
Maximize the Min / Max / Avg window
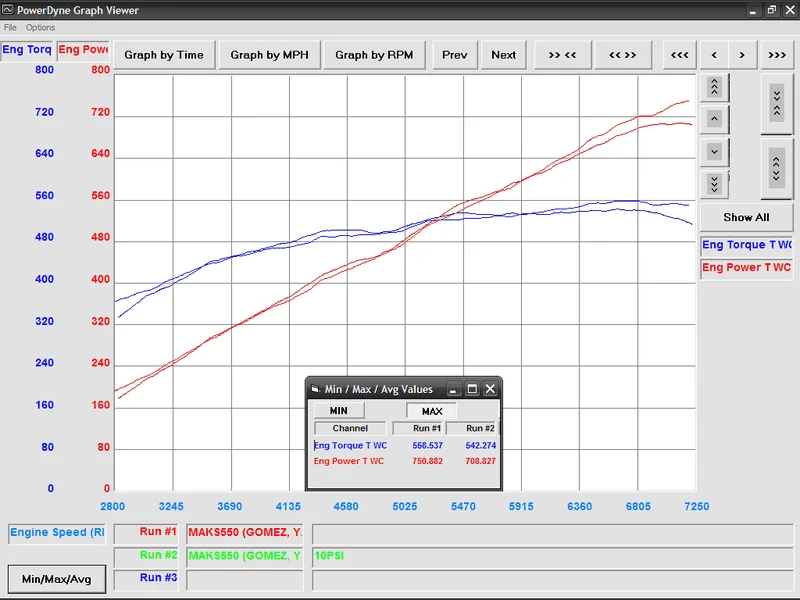click(x=472, y=390)
